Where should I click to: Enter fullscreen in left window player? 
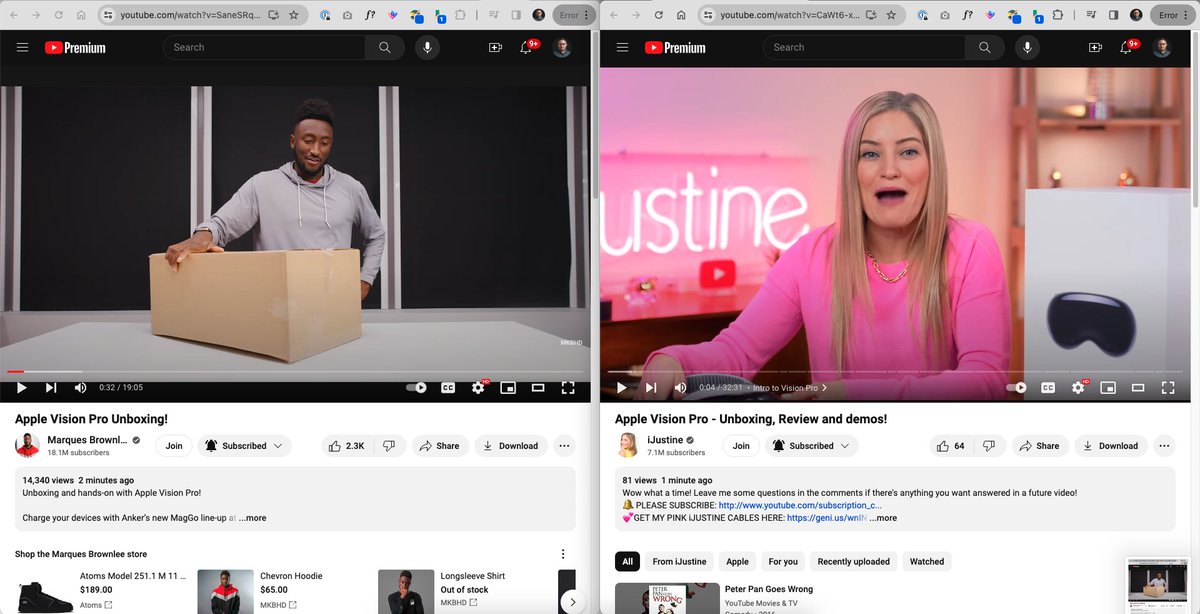tap(568, 388)
